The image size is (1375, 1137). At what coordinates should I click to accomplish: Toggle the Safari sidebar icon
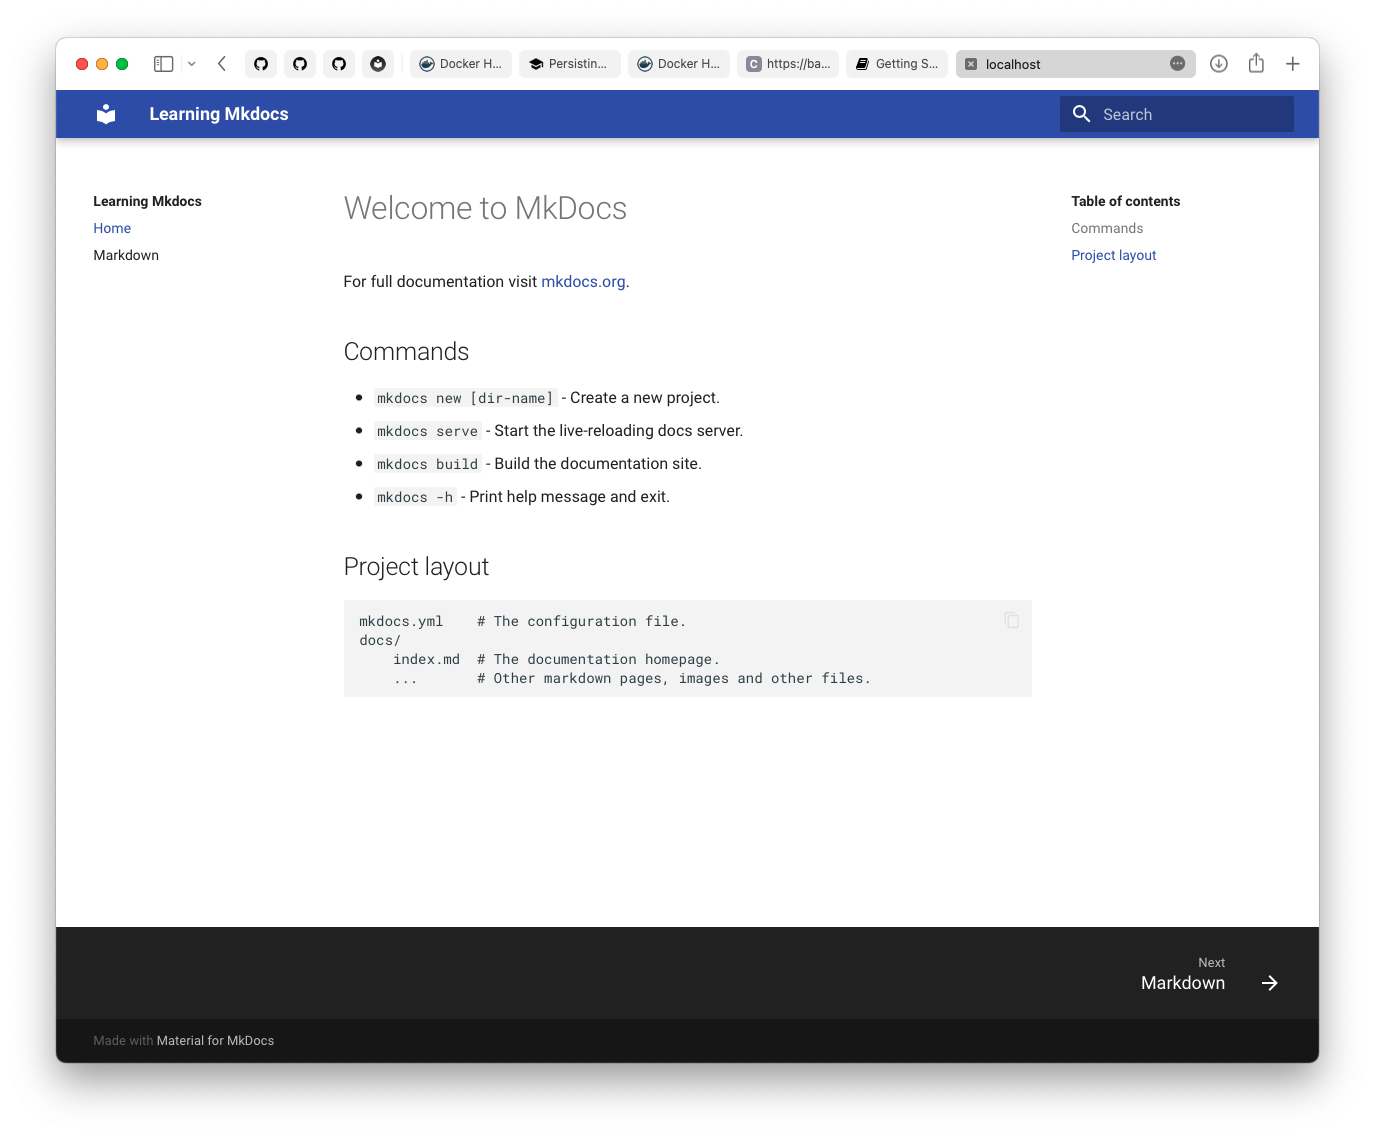(164, 64)
